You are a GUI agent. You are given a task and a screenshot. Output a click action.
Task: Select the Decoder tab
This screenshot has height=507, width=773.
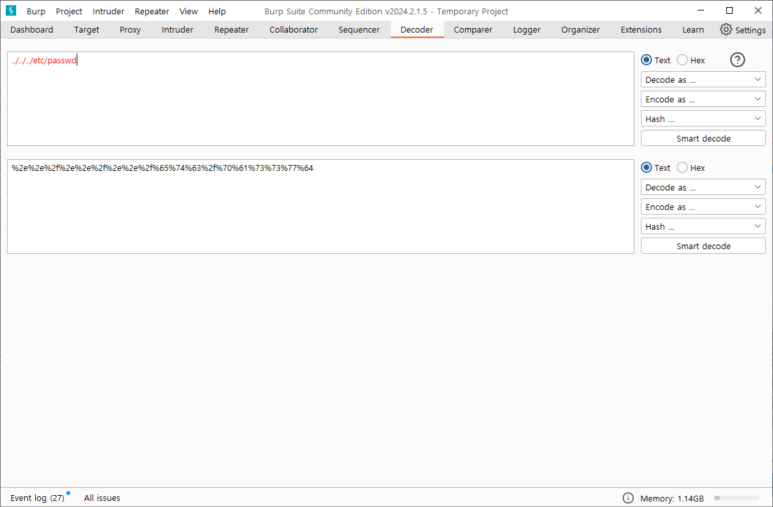click(417, 30)
